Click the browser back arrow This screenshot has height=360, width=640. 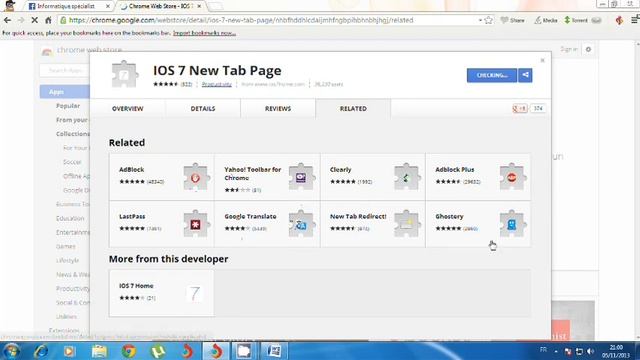point(7,20)
